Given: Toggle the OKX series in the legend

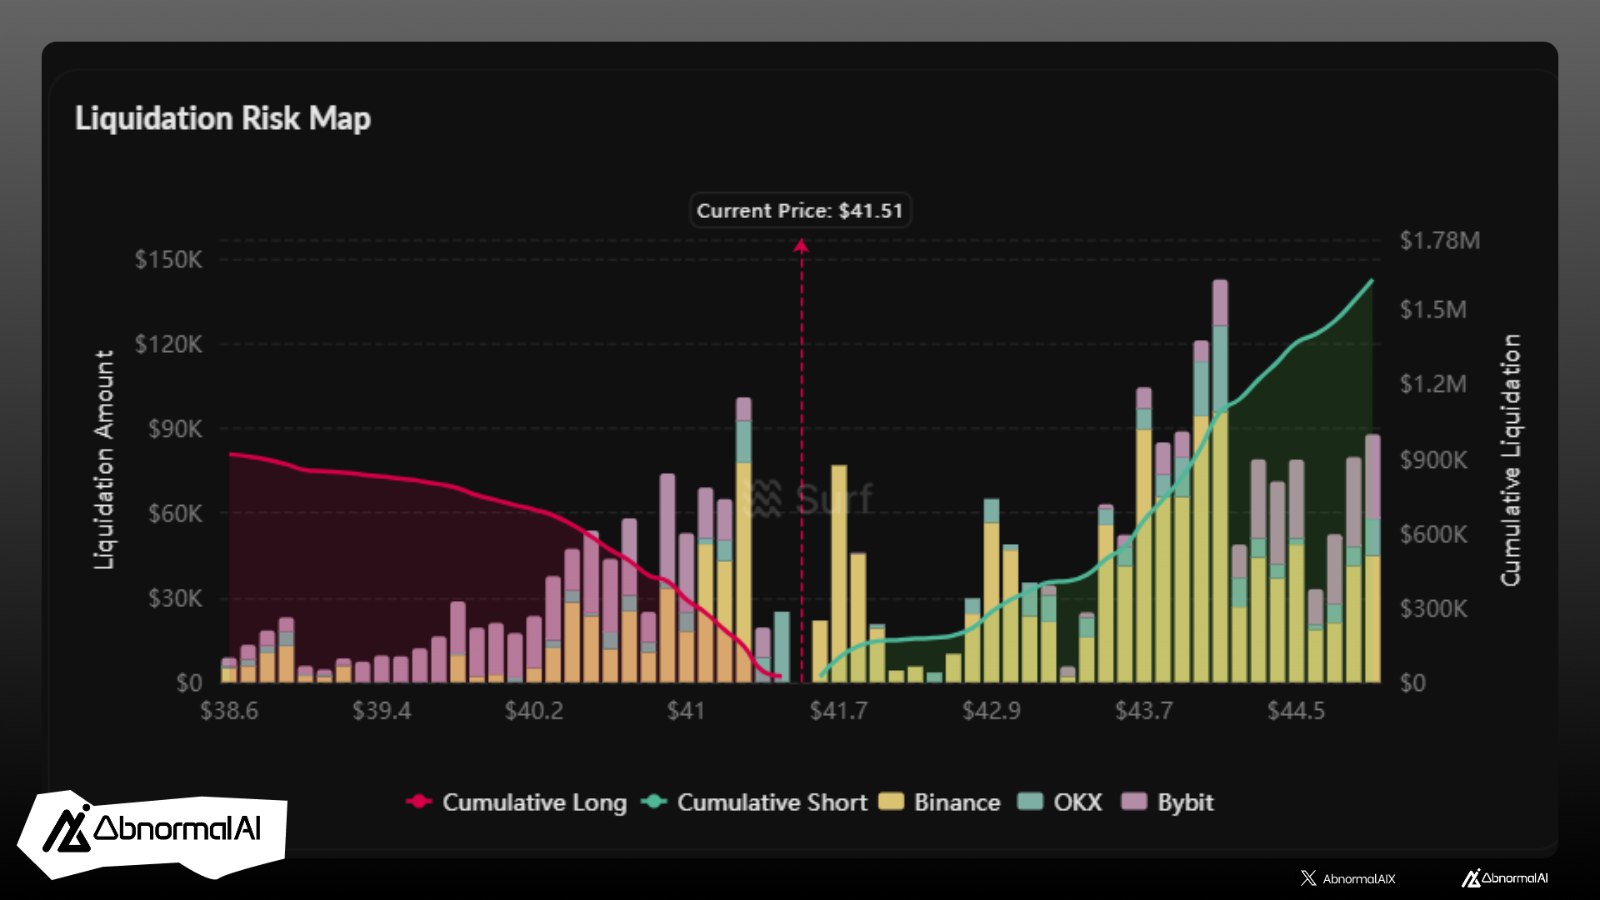Looking at the screenshot, I should 1077,802.
